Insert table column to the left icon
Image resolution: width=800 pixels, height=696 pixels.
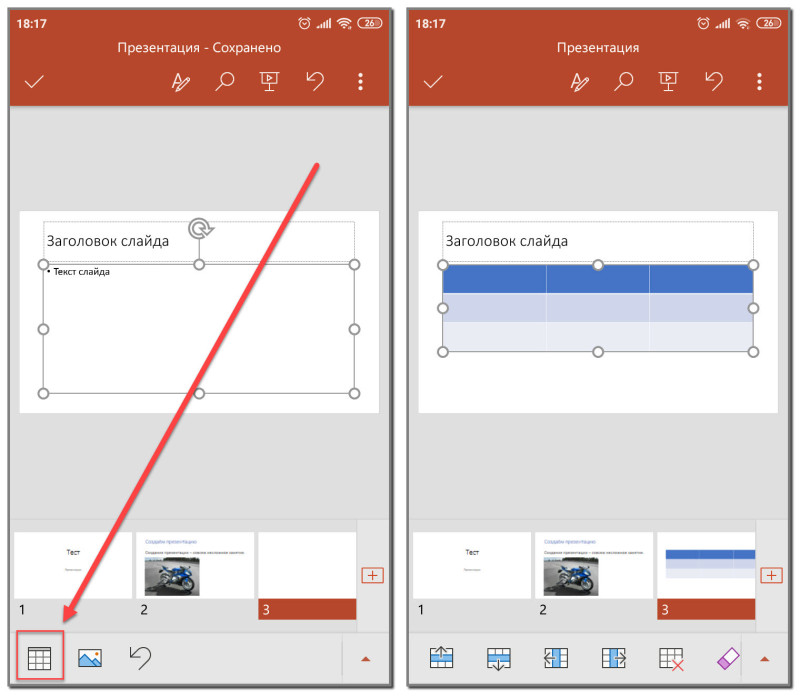[556, 658]
